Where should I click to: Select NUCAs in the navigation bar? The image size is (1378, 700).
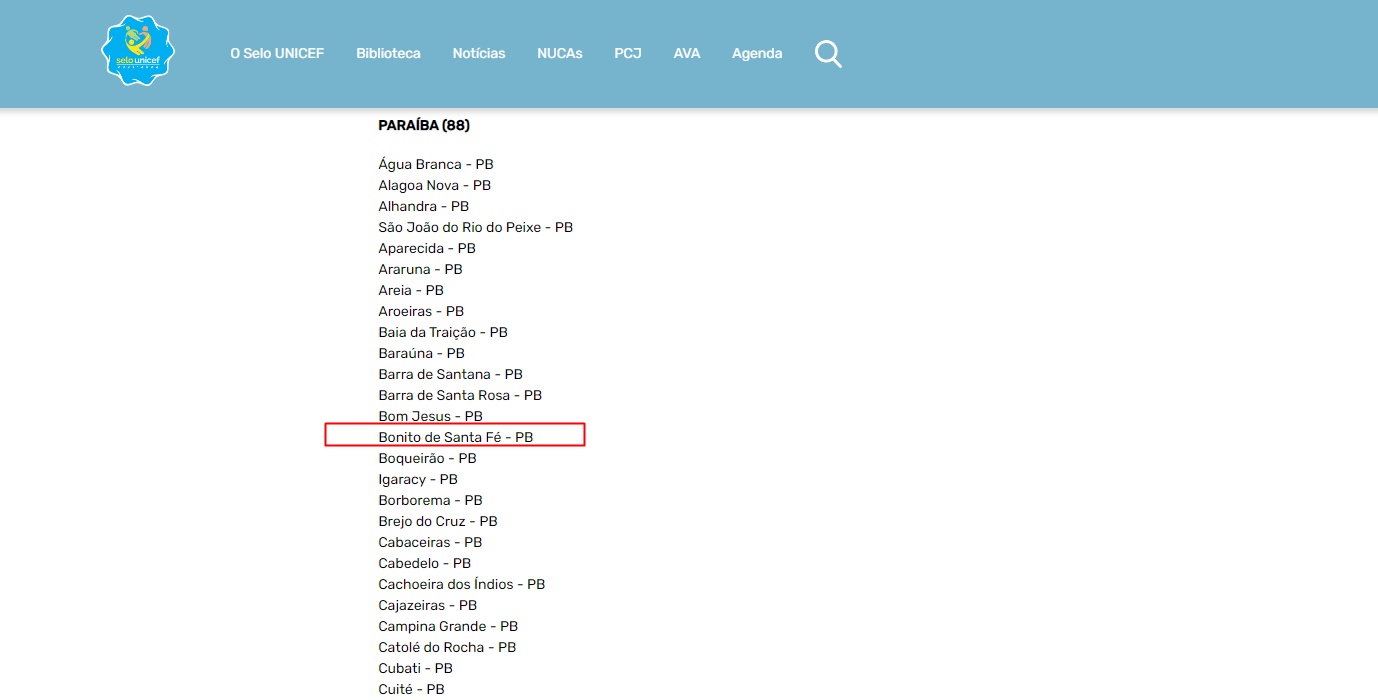pyautogui.click(x=560, y=54)
